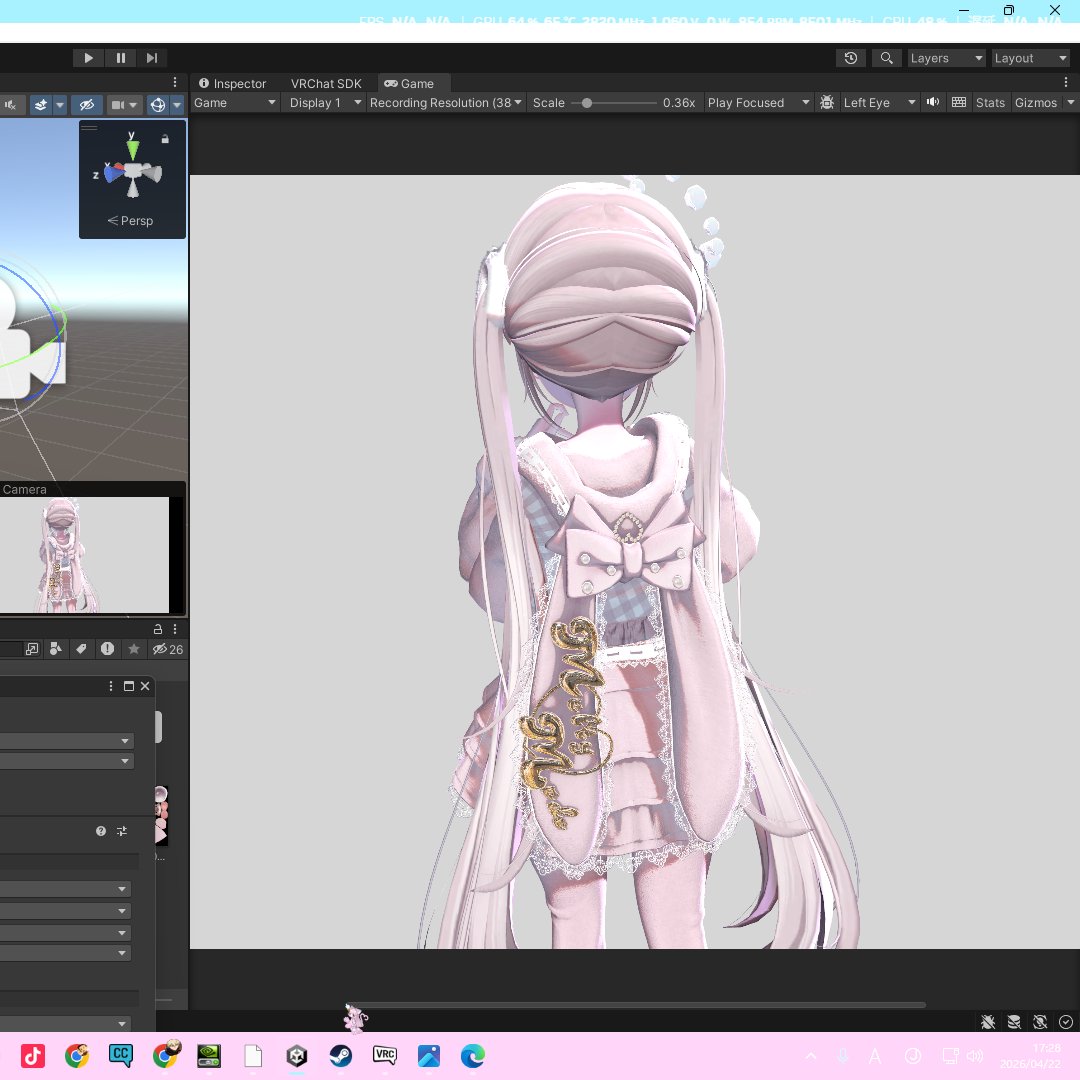
Task: Toggle the Game view keyboard shortcuts icon
Action: (x=959, y=102)
